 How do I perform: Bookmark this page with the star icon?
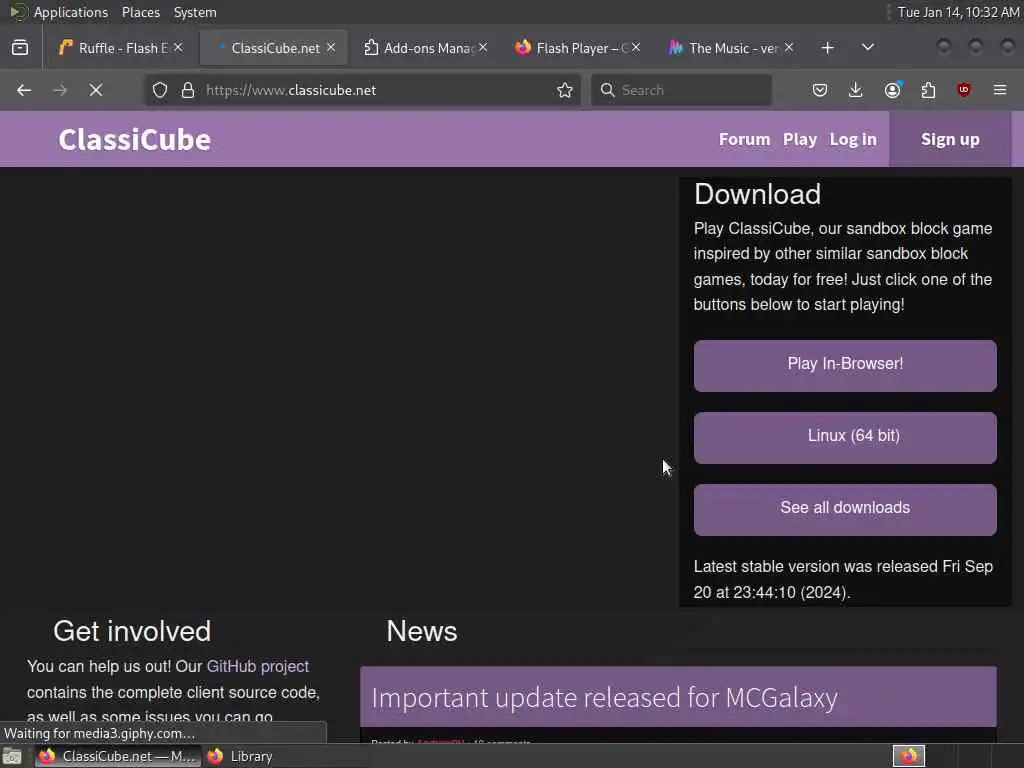(565, 90)
